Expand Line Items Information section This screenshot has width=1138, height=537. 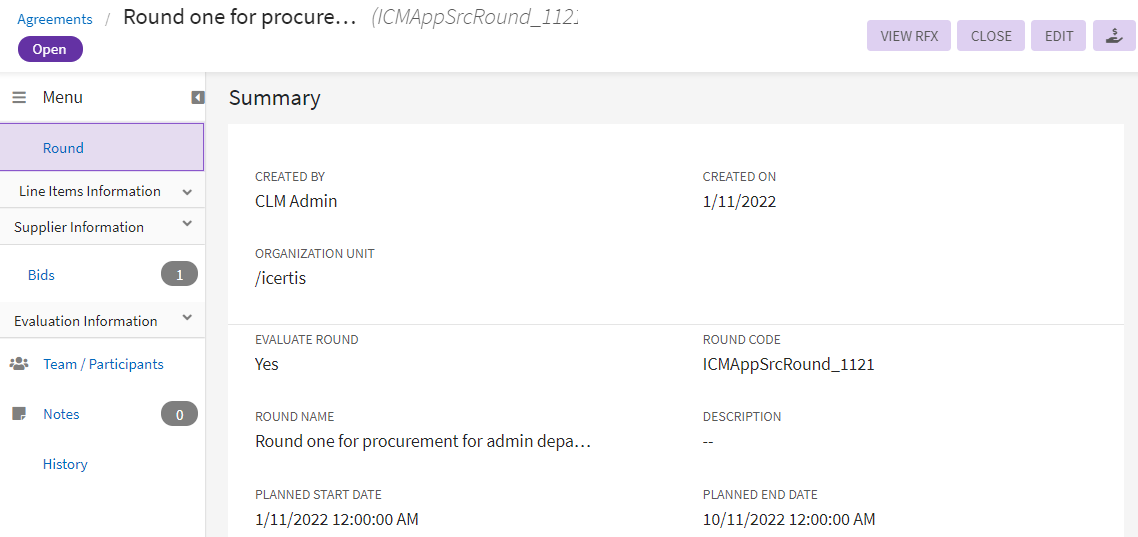pos(187,191)
